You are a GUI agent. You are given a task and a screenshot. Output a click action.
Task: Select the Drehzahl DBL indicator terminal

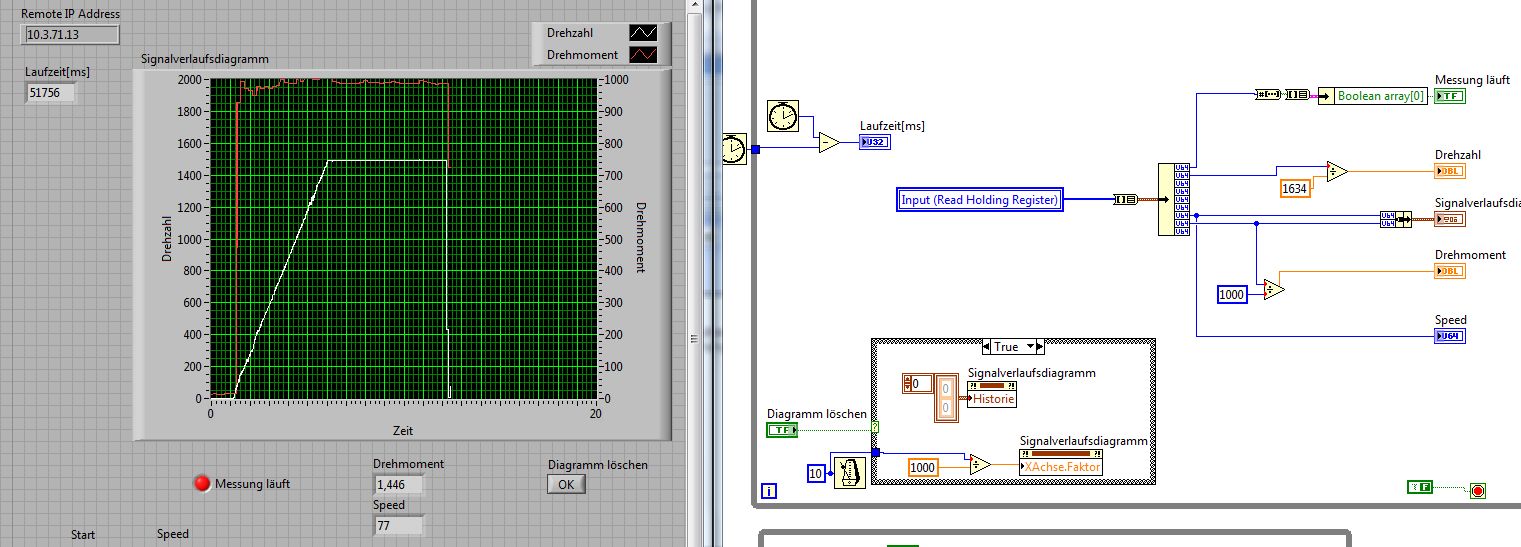(1450, 171)
